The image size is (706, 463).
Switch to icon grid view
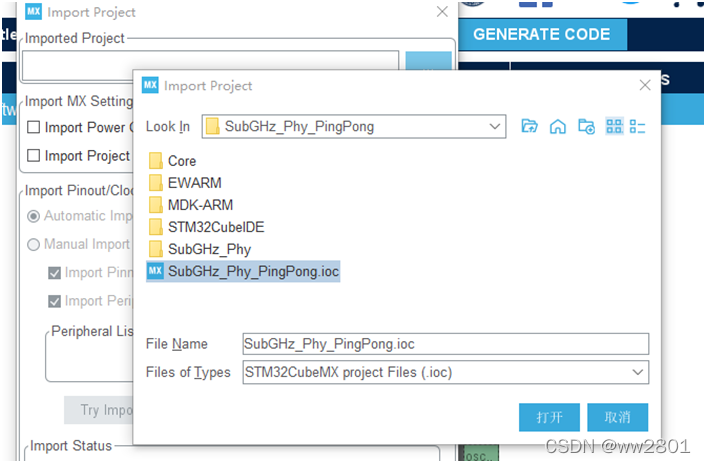(x=614, y=126)
